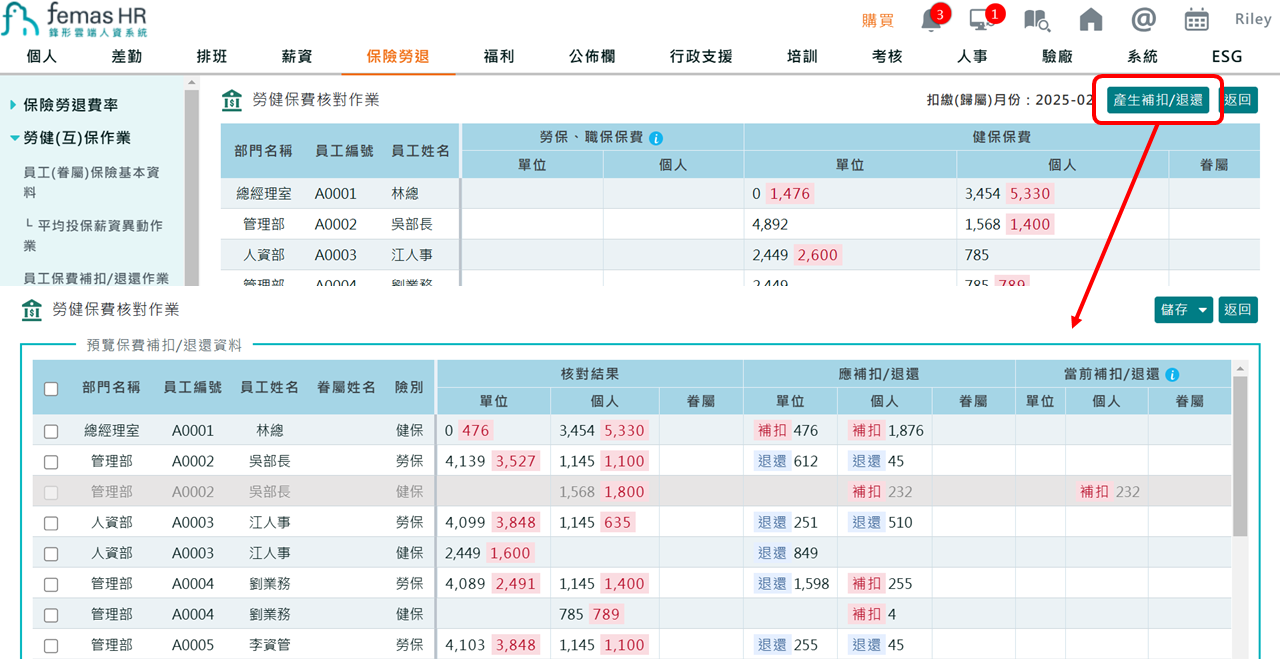Open the manual search book icon

click(1038, 18)
